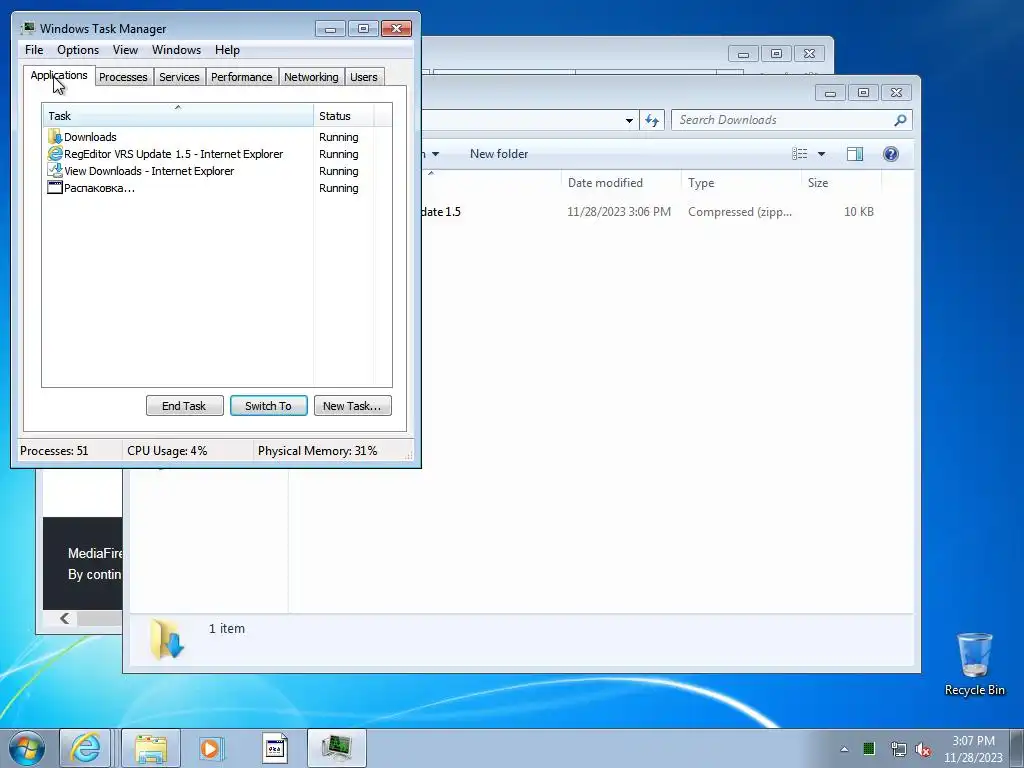Open the Recycle Bin desktop icon
Viewport: 1024px width, 768px height.
click(x=974, y=664)
